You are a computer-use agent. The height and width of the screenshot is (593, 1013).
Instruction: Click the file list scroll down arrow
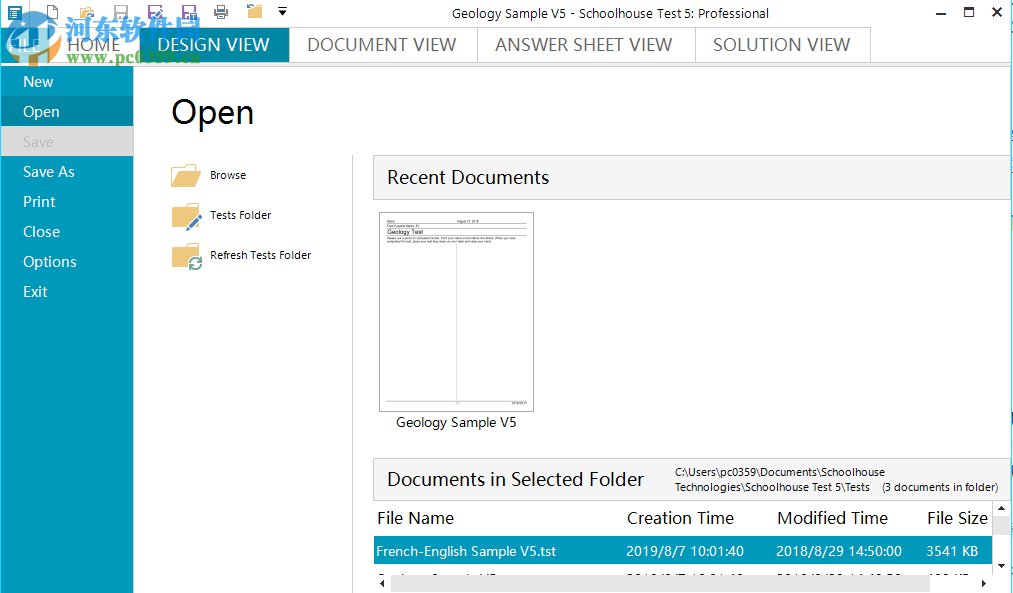point(1001,567)
